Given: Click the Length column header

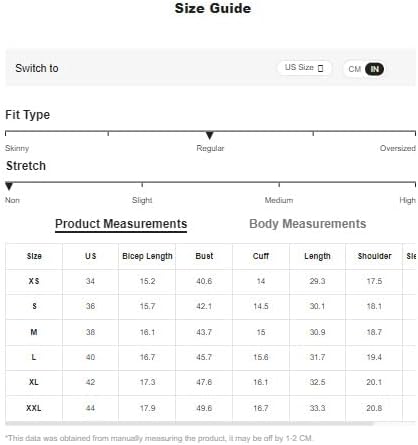Looking at the screenshot, I should pyautogui.click(x=317, y=256).
